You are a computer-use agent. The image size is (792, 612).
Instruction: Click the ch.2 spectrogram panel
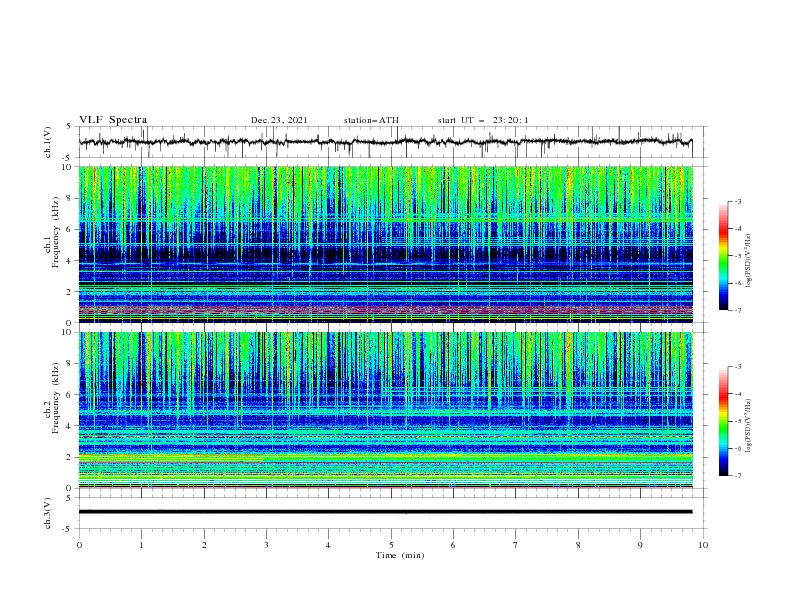pos(385,410)
